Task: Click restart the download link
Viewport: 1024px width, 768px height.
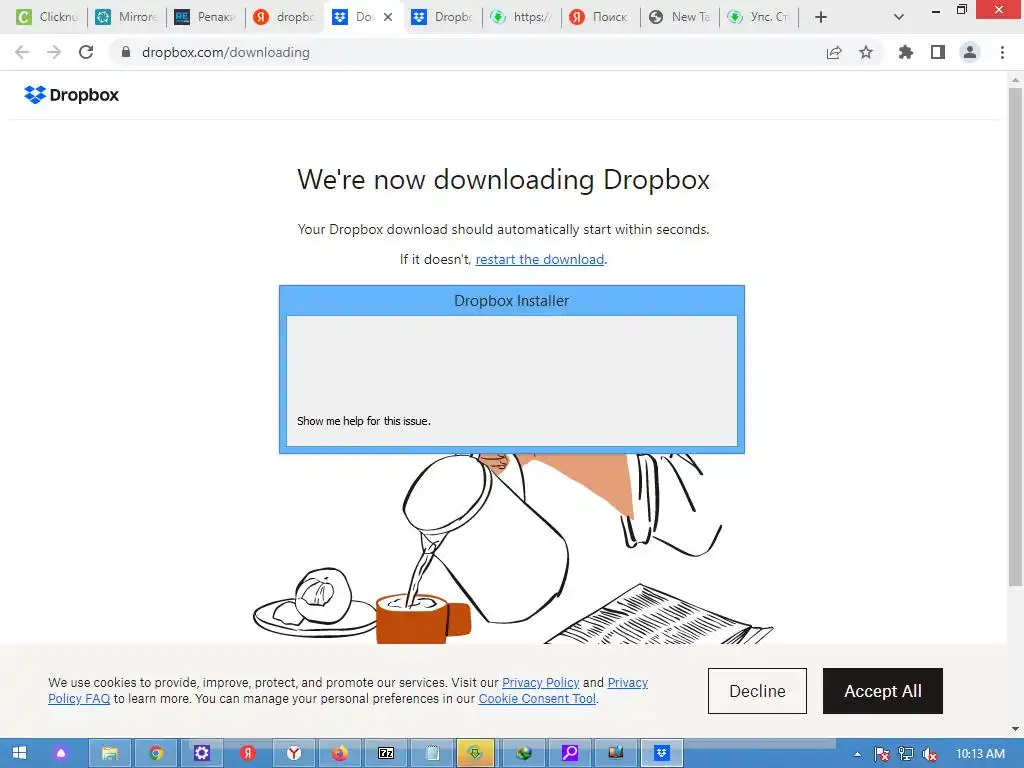Action: [539, 259]
